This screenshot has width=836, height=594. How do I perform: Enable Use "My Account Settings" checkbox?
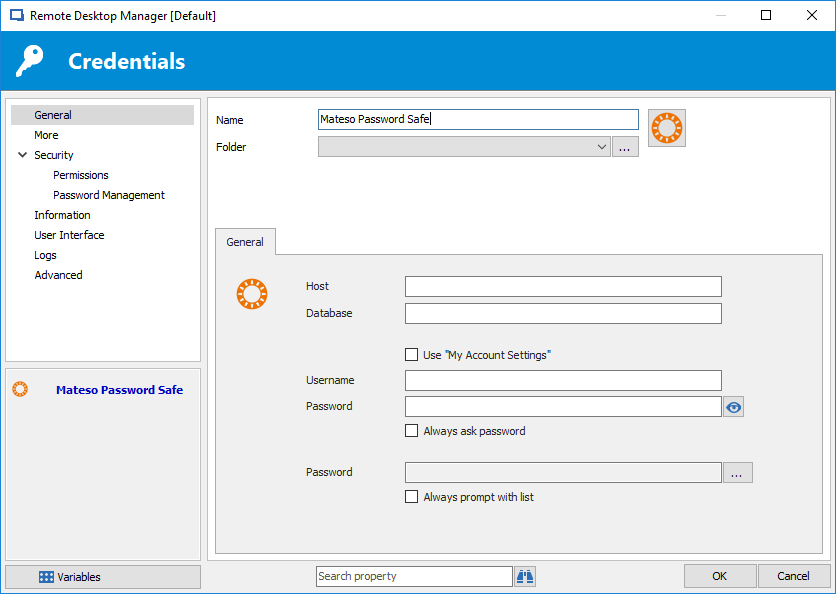[411, 355]
